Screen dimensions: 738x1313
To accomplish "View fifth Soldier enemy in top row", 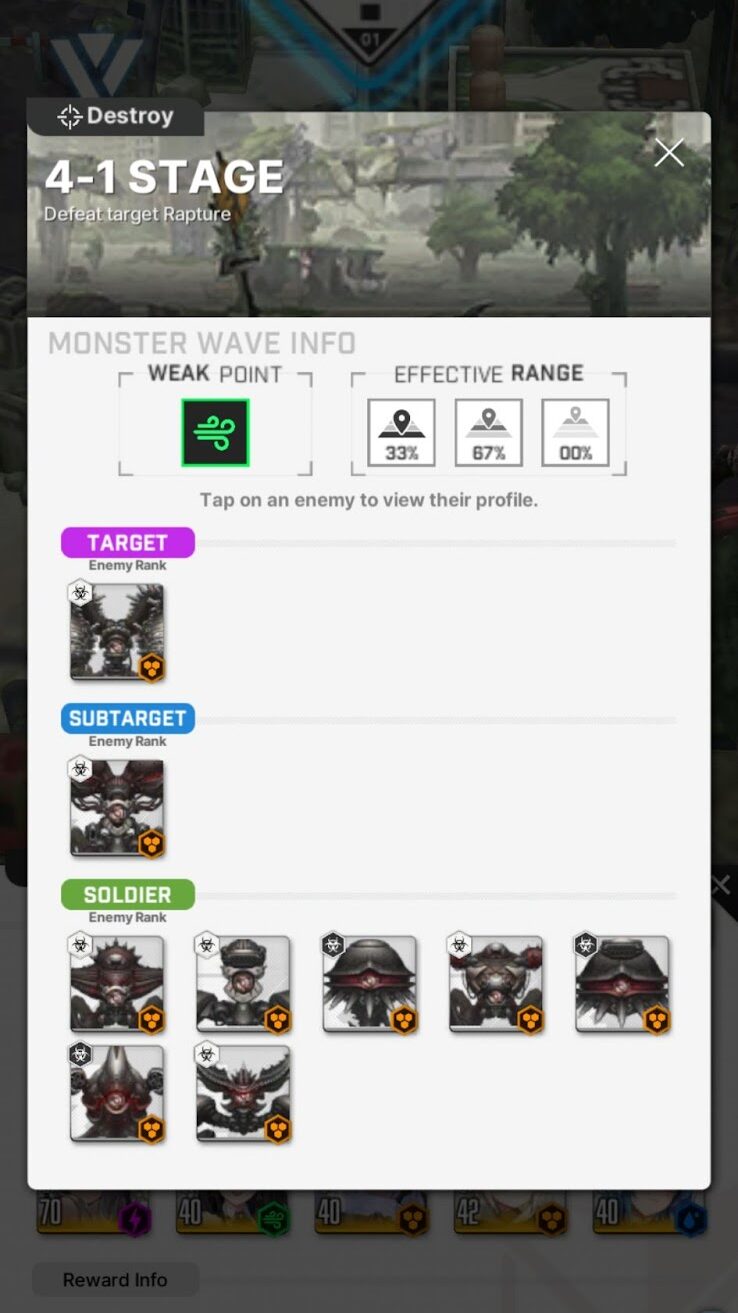I will (622, 984).
